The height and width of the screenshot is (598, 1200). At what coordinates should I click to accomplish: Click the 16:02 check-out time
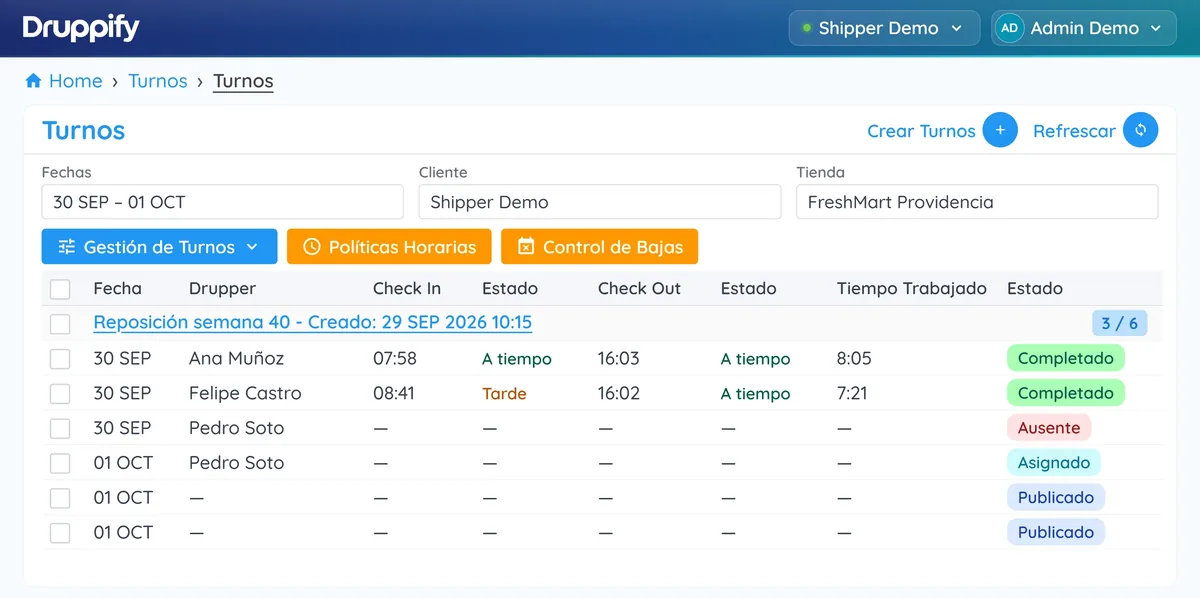pyautogui.click(x=619, y=393)
